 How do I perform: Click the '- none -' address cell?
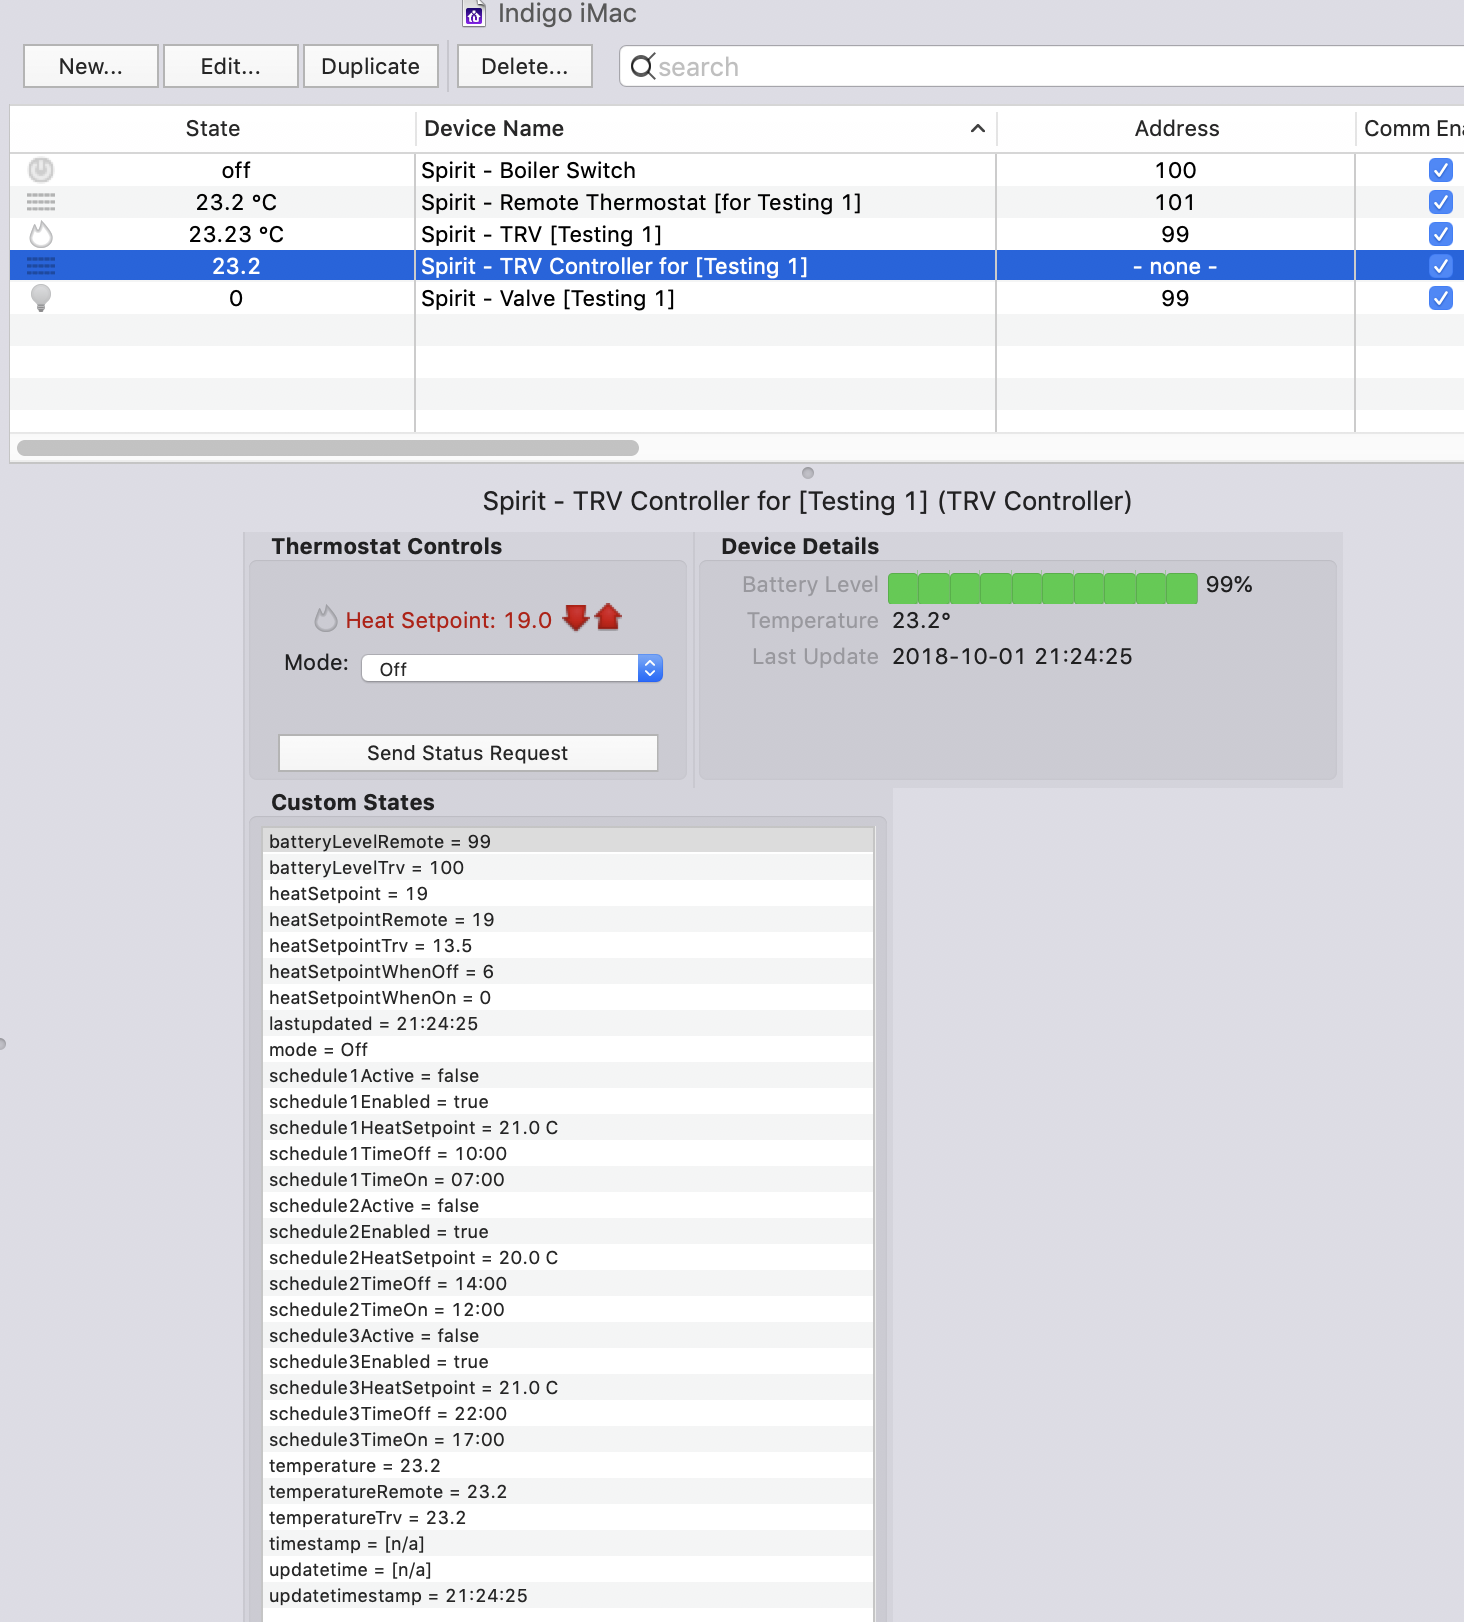pos(1176,266)
